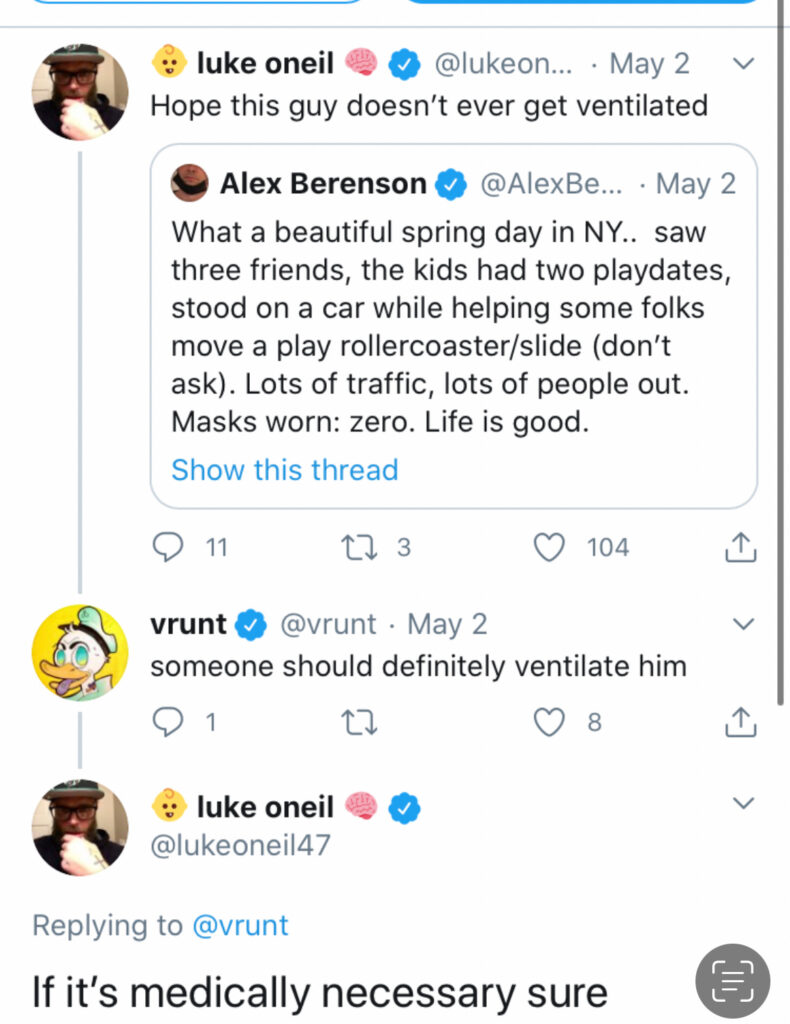Click the Show this thread link
This screenshot has width=790, height=1024.
(x=284, y=470)
